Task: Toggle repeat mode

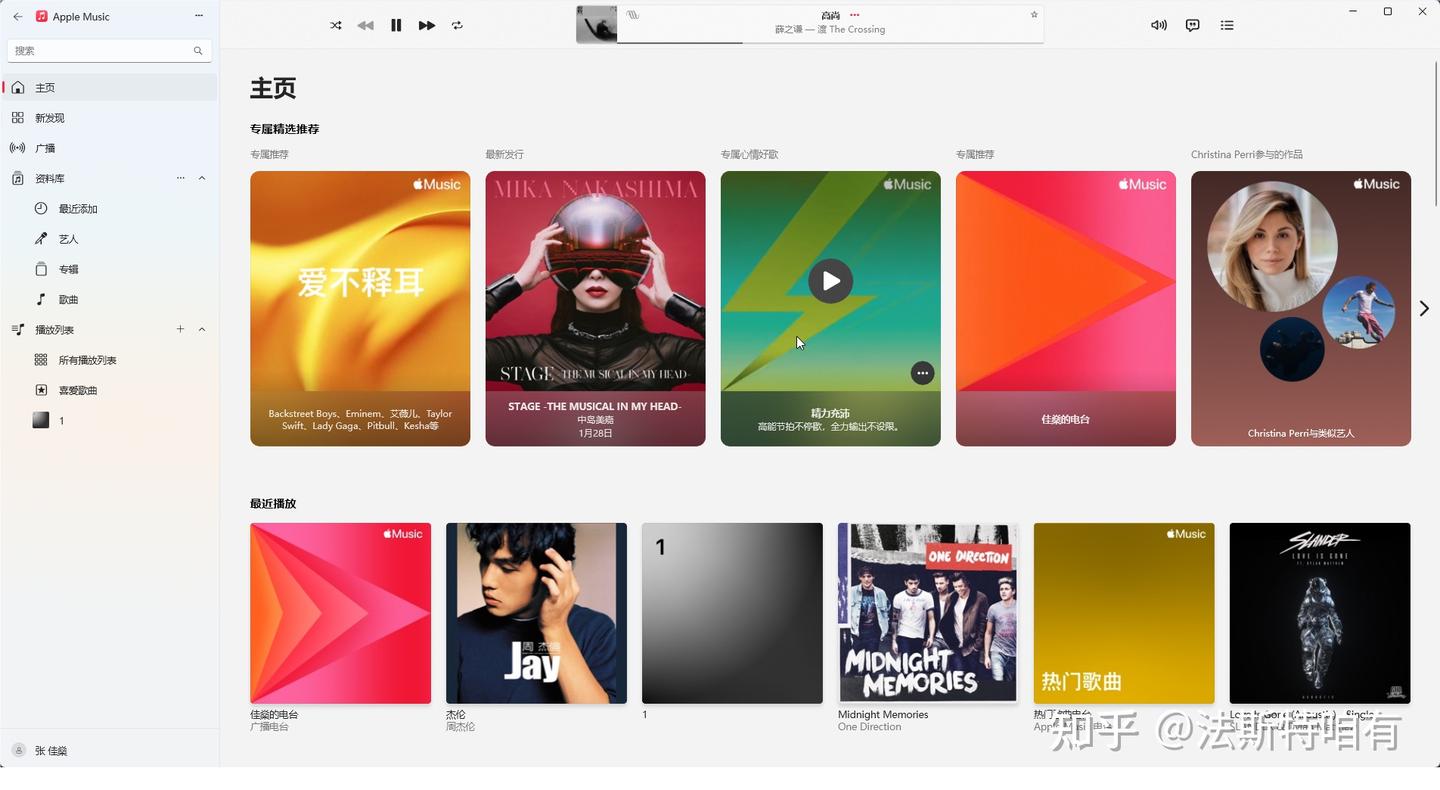Action: click(x=457, y=25)
